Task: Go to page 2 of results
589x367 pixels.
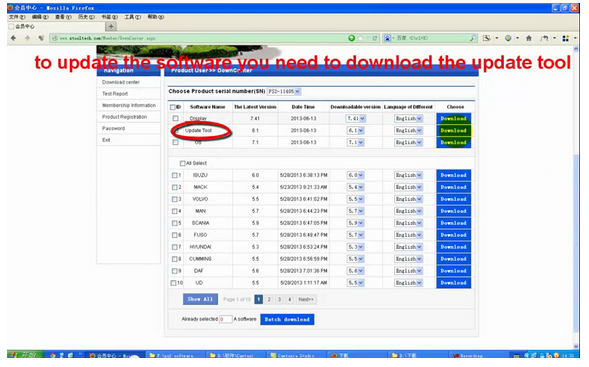Action: tap(269, 299)
